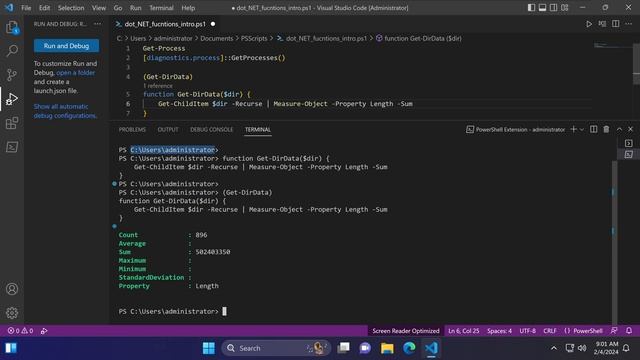Open terminal launch profile dropdown arrow
Viewport: 640px width, 360px height.
(x=582, y=129)
